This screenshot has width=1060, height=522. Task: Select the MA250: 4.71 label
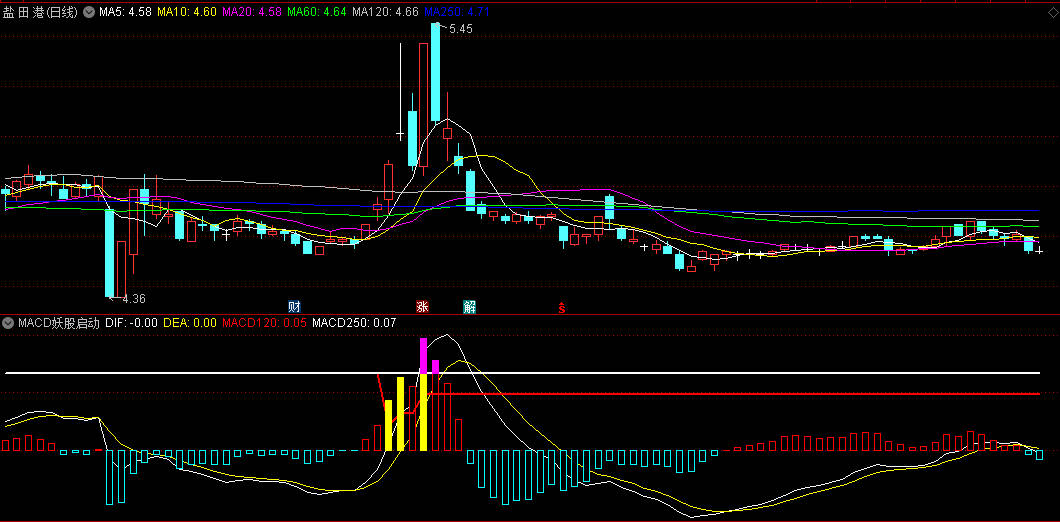point(457,11)
